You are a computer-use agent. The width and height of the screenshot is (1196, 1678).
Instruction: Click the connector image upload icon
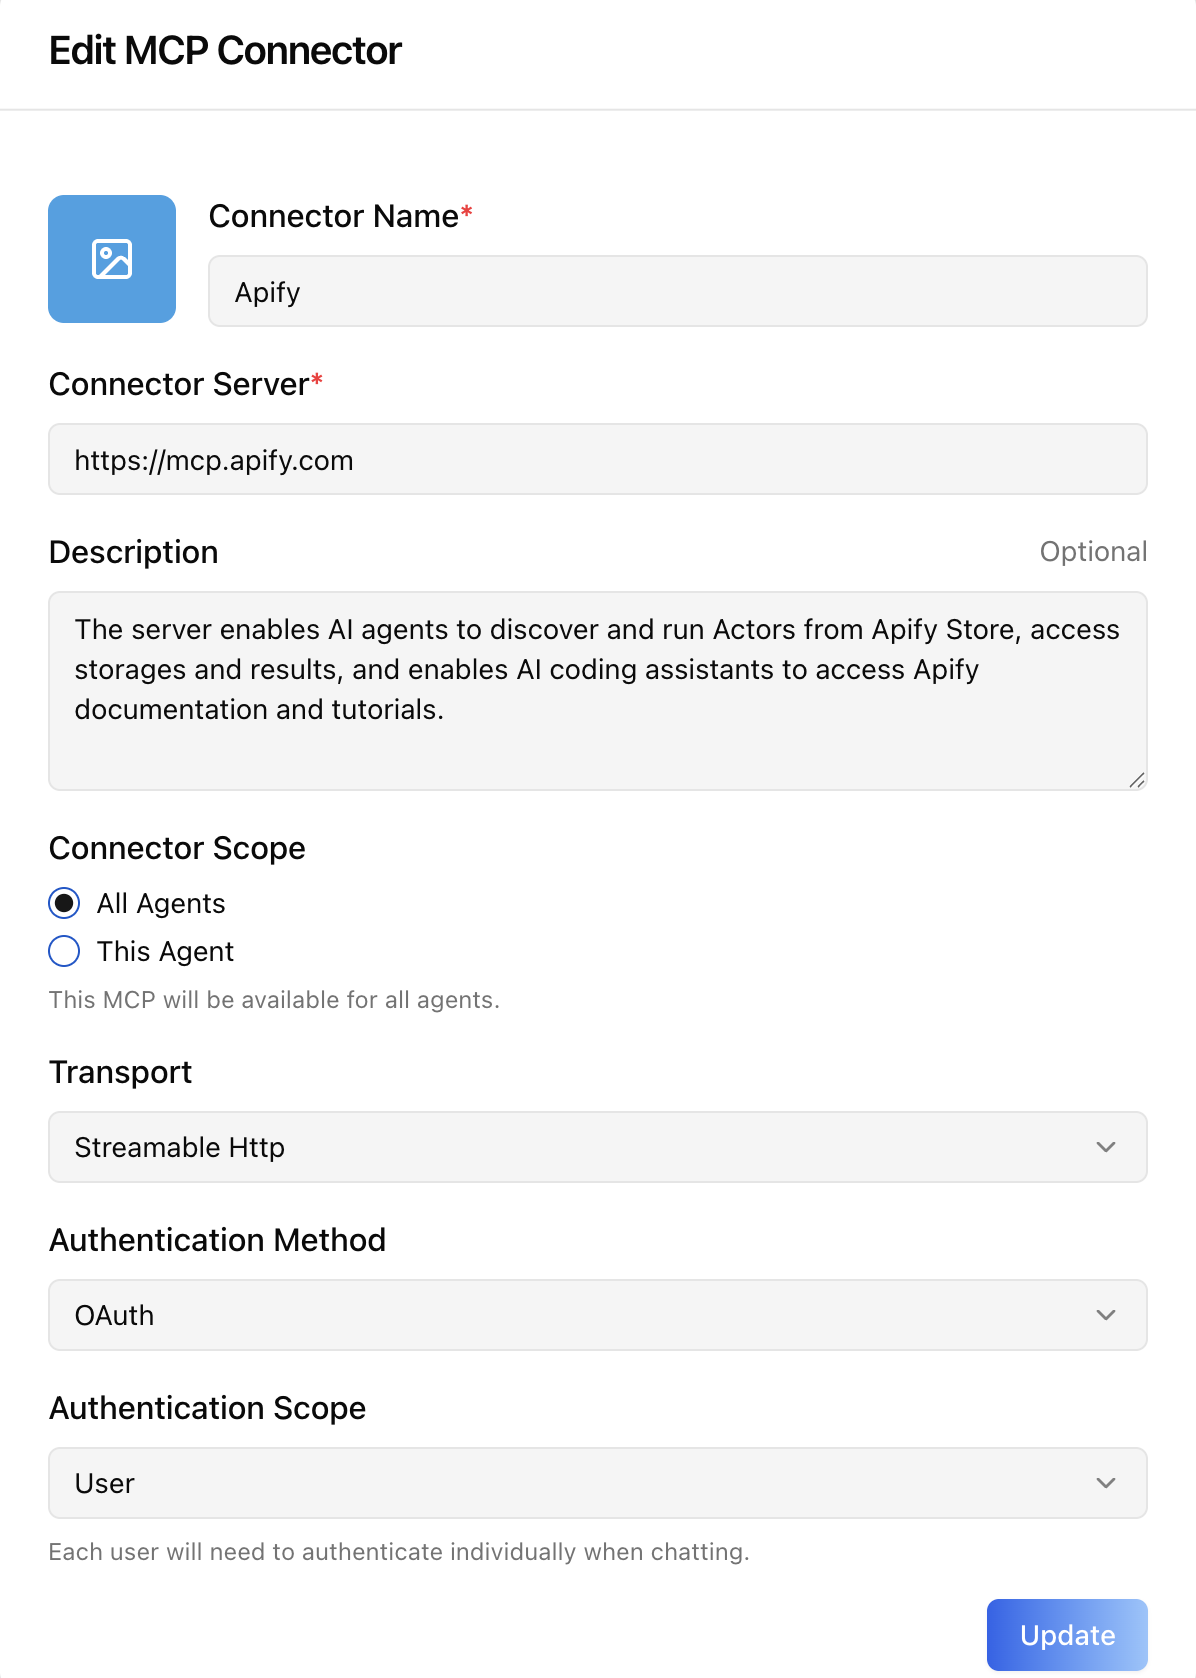[x=112, y=259]
